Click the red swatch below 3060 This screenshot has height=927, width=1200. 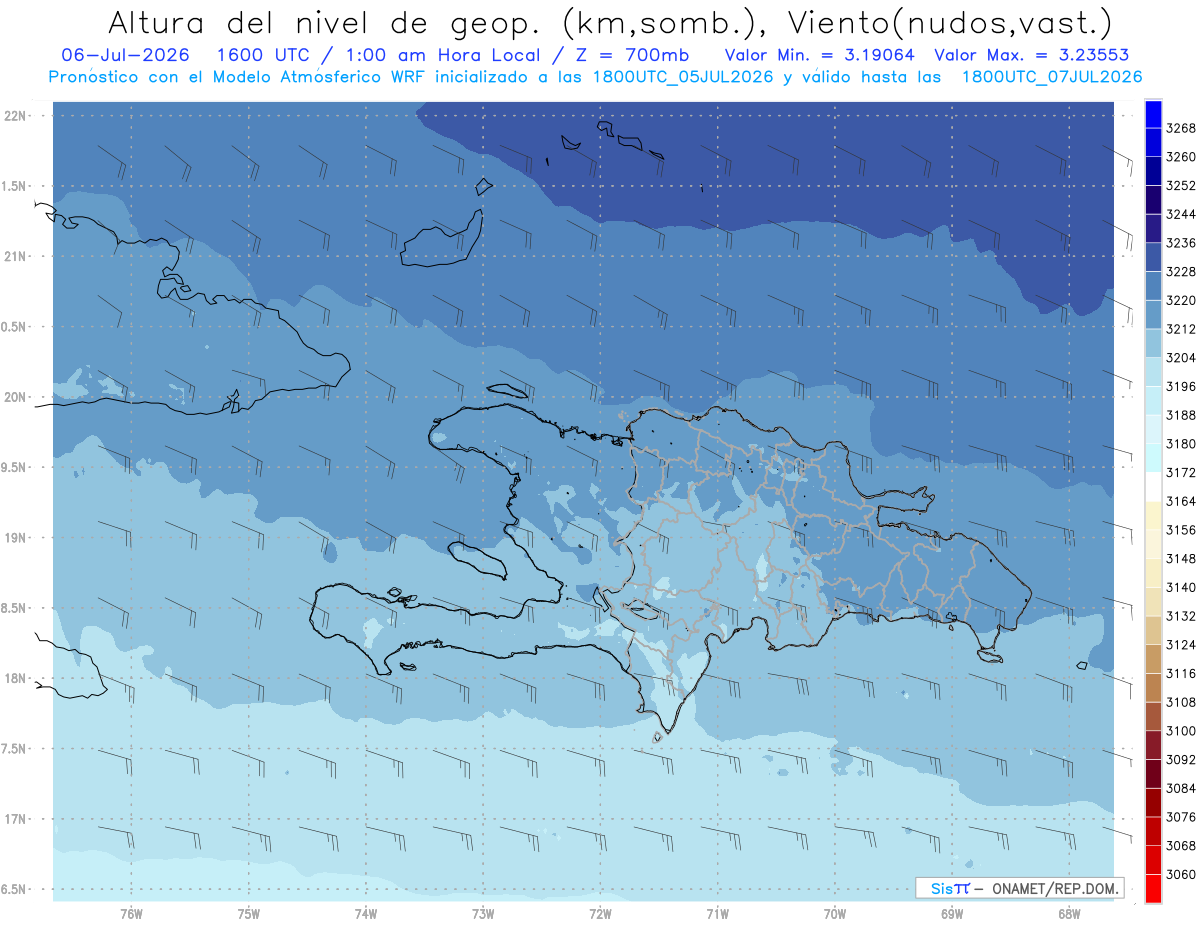[x=1152, y=888]
